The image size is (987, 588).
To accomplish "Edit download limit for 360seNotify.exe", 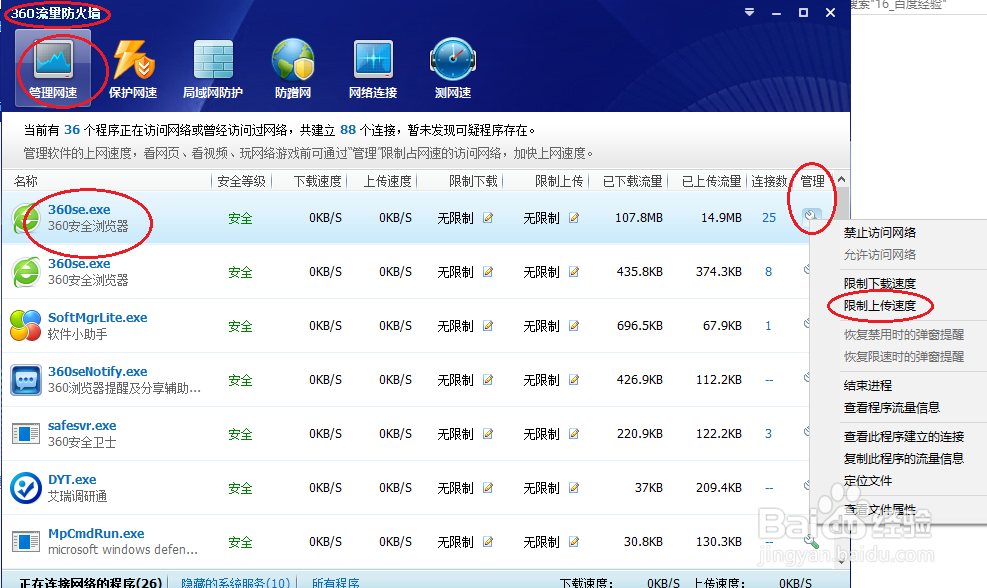I will click(488, 380).
